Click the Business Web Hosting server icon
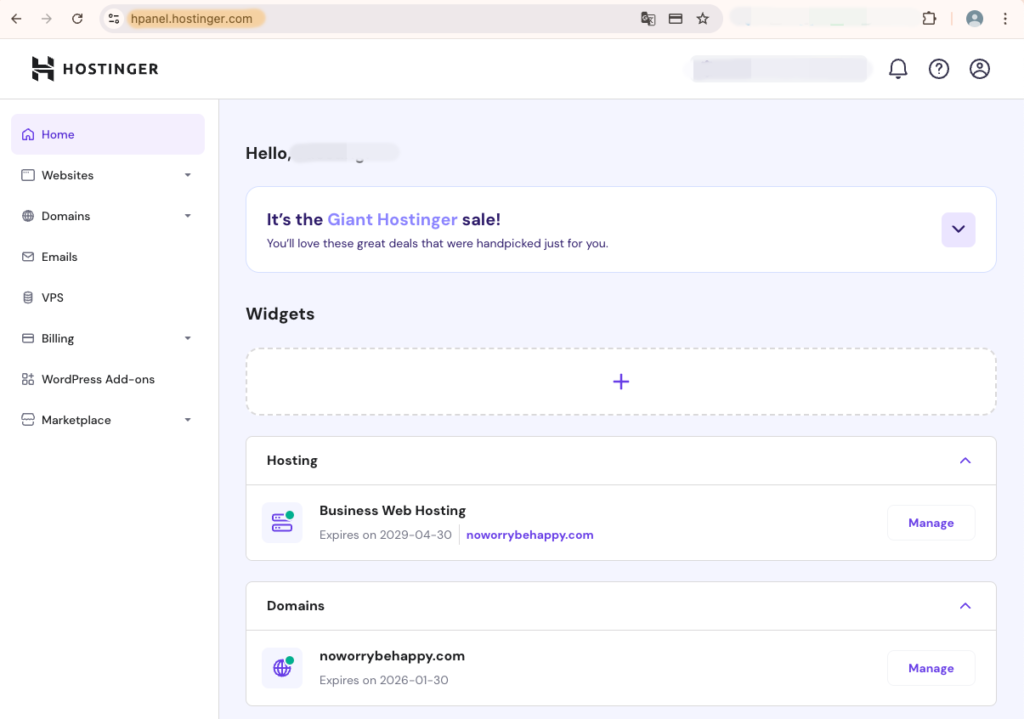Viewport: 1024px width, 719px height. coord(282,522)
